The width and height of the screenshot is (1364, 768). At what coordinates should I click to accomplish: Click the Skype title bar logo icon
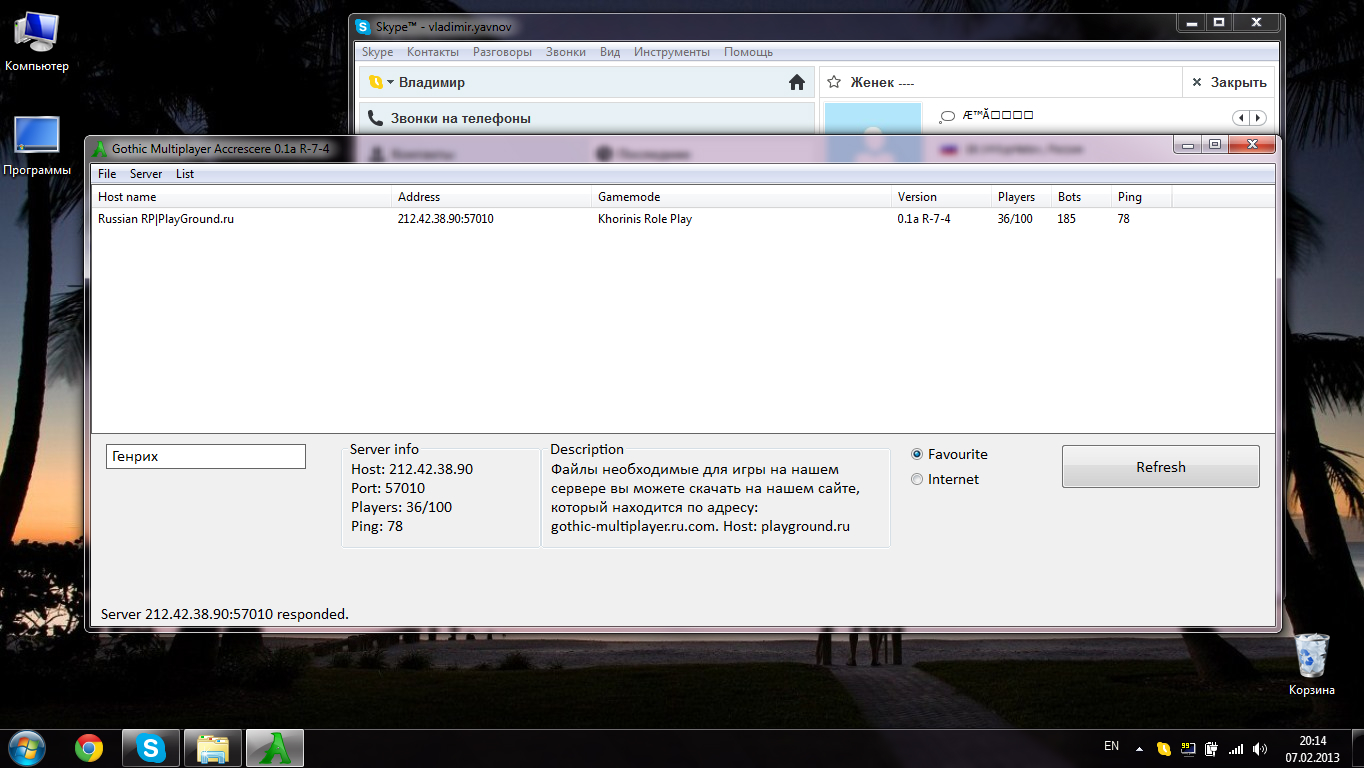point(363,27)
